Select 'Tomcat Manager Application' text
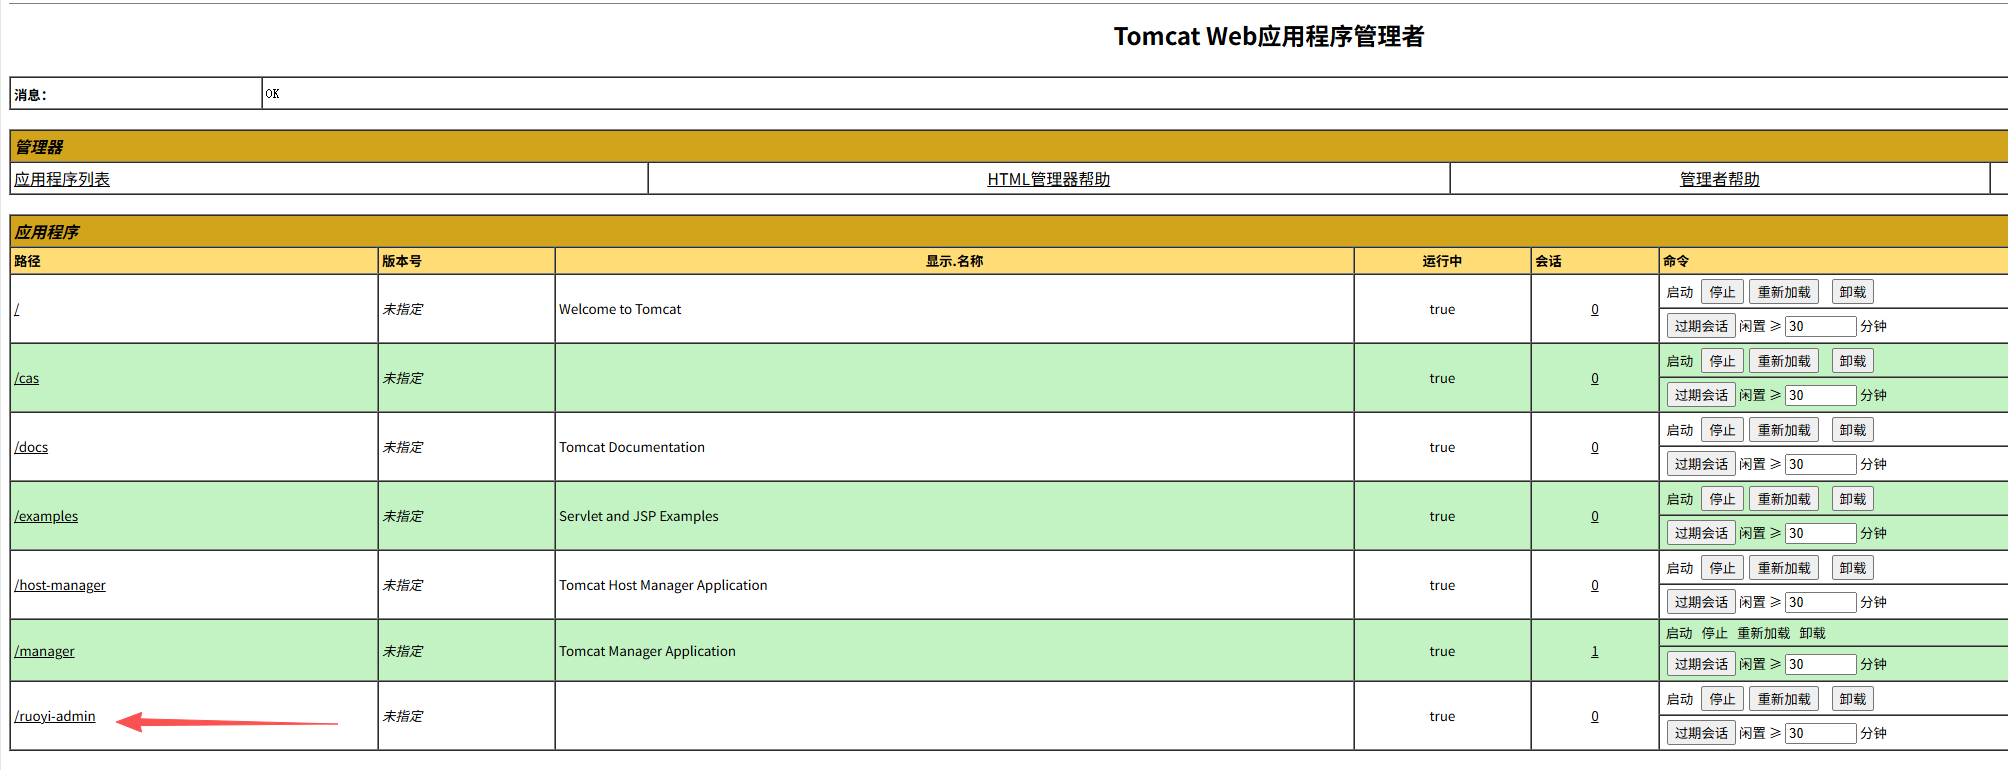 (x=647, y=651)
